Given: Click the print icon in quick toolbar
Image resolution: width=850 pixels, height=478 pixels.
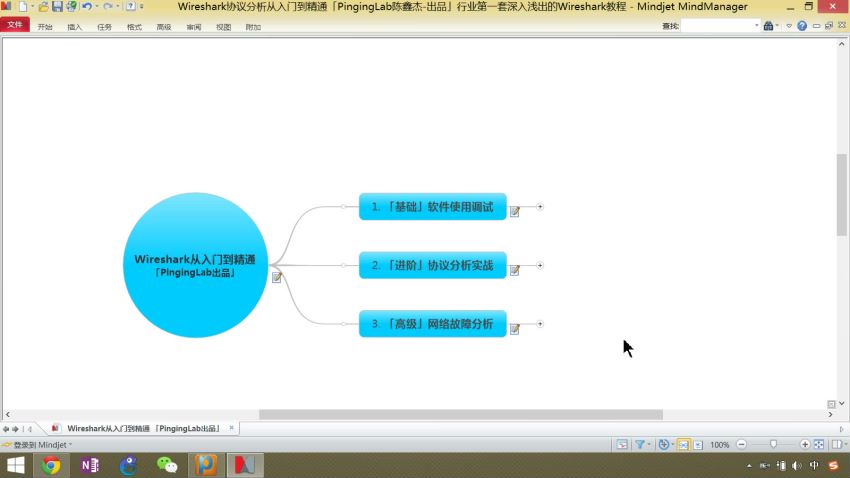Looking at the screenshot, I should coord(71,7).
